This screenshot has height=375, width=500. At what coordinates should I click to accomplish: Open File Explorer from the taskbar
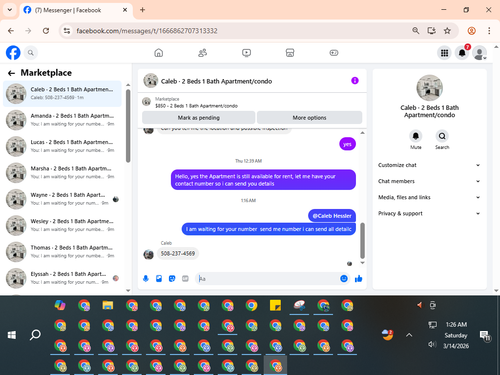pos(108,305)
